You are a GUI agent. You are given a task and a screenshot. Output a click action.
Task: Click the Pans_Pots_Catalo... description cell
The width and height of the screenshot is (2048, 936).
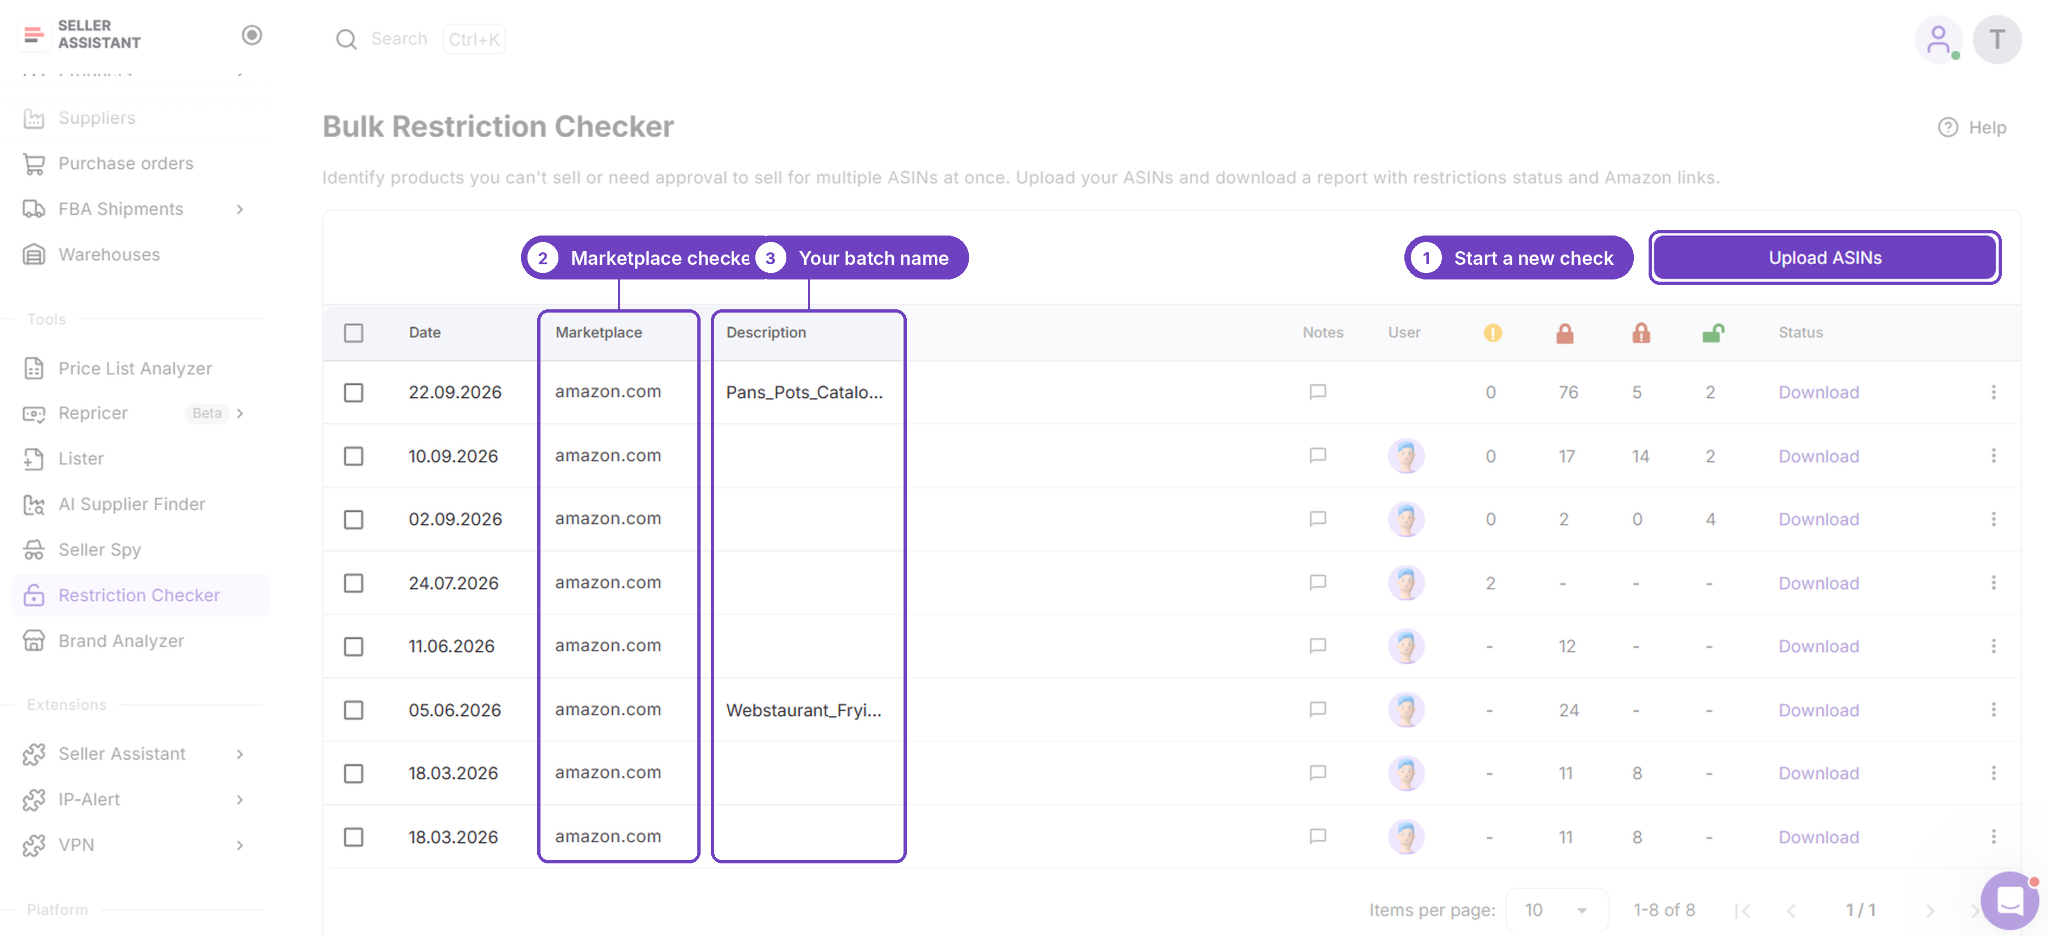tap(804, 392)
